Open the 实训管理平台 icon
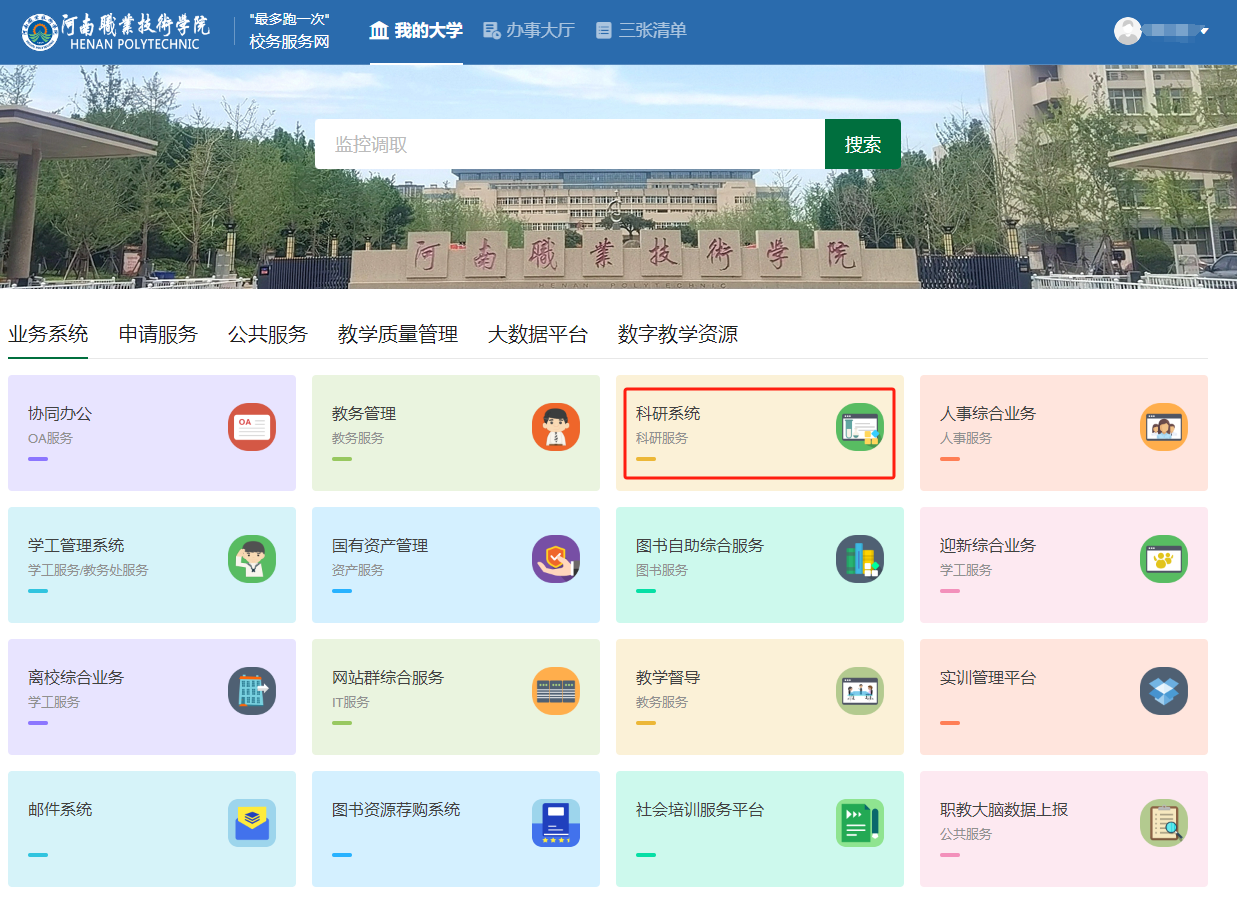 pos(1164,691)
